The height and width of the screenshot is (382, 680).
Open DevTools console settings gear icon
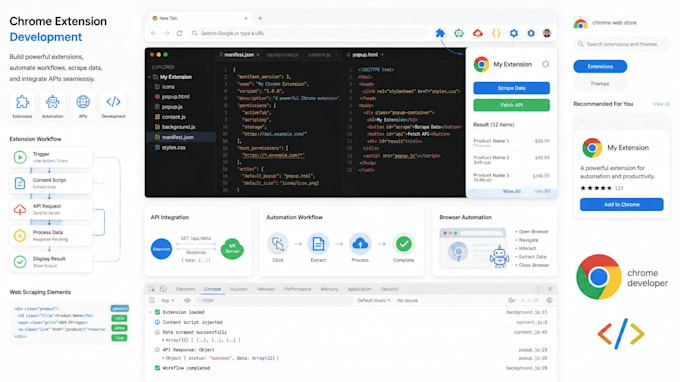click(x=549, y=300)
